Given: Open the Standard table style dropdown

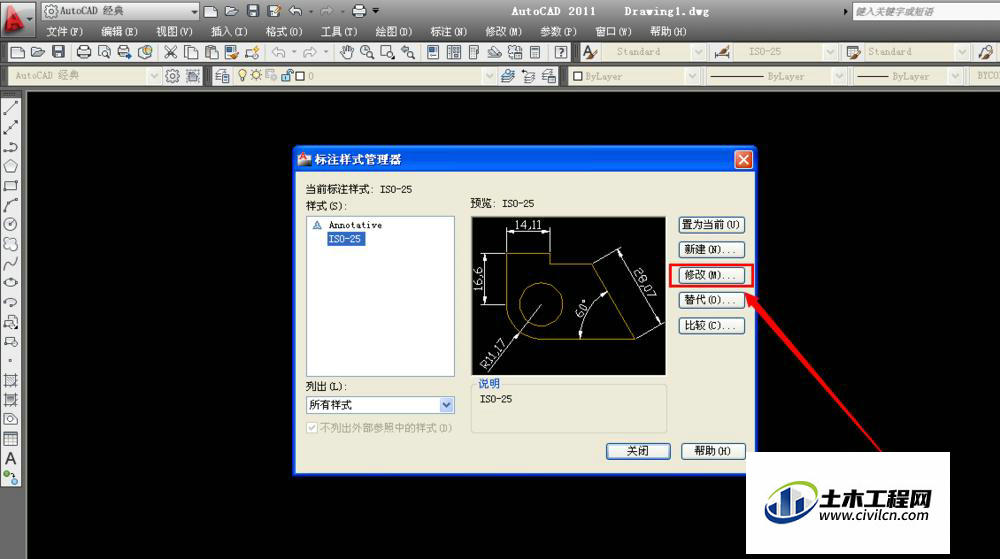Looking at the screenshot, I should tap(918, 52).
